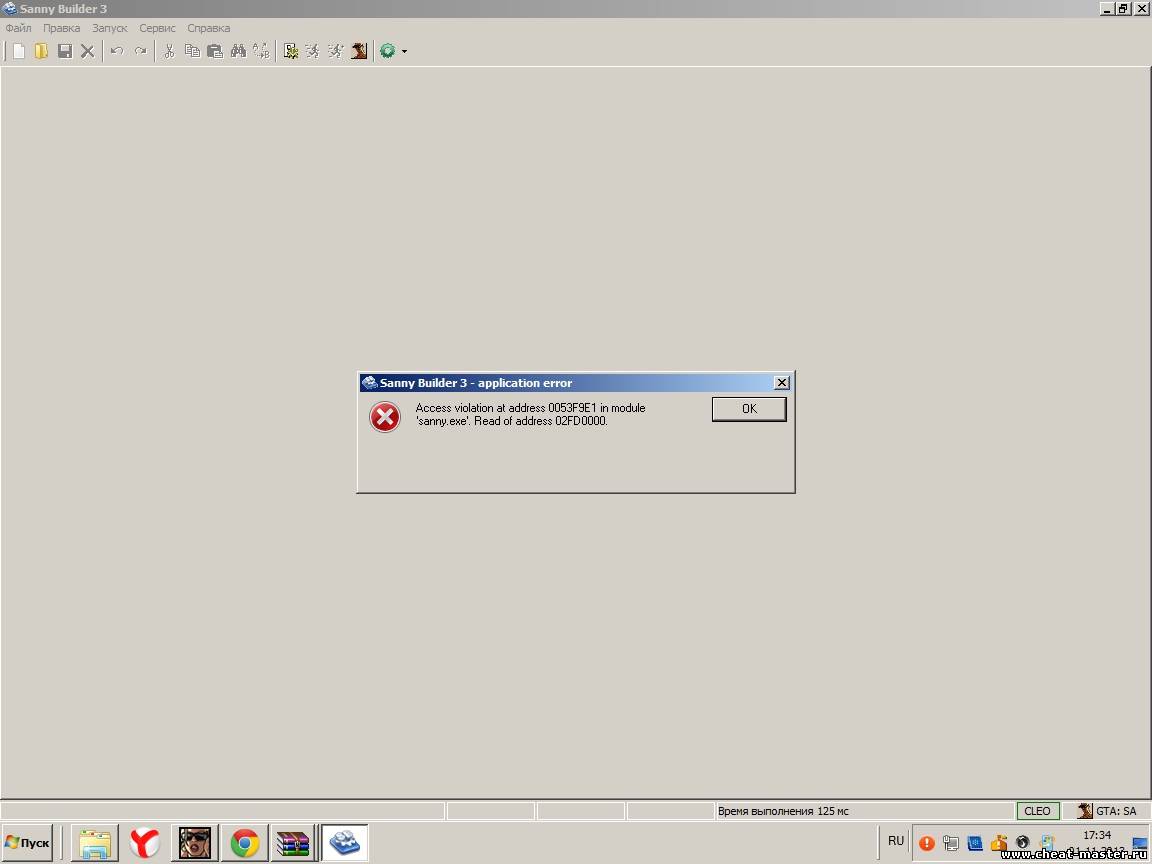This screenshot has width=1152, height=864.
Task: Click the Sanny Builder 3 title bar icon
Action: click(x=10, y=9)
